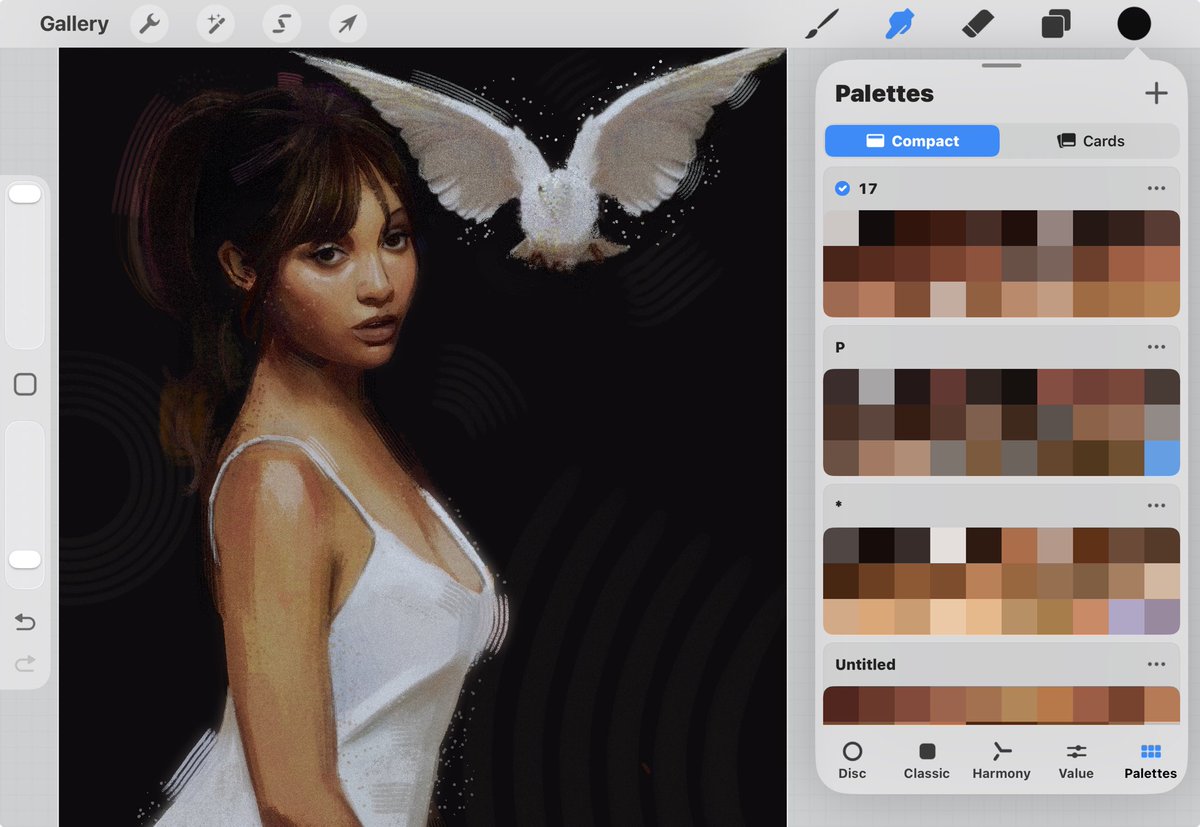Image resolution: width=1200 pixels, height=827 pixels.
Task: Activate the Selection tool S icon
Action: [x=281, y=24]
